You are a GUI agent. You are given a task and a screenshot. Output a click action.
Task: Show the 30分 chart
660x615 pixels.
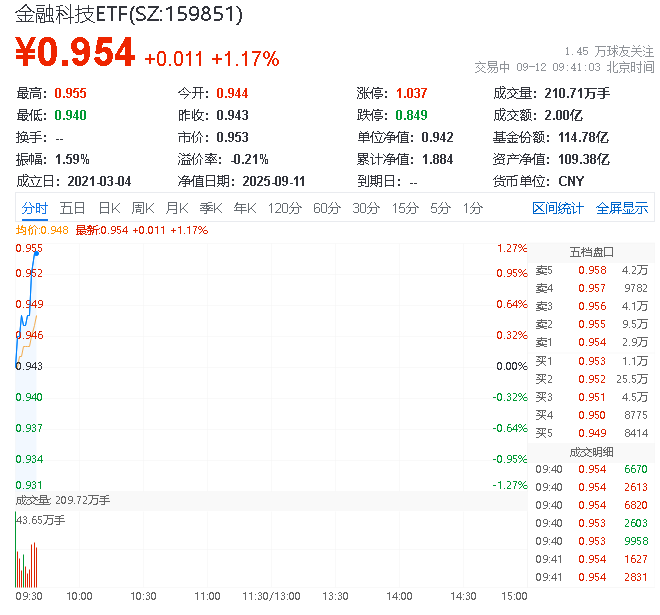pyautogui.click(x=366, y=208)
